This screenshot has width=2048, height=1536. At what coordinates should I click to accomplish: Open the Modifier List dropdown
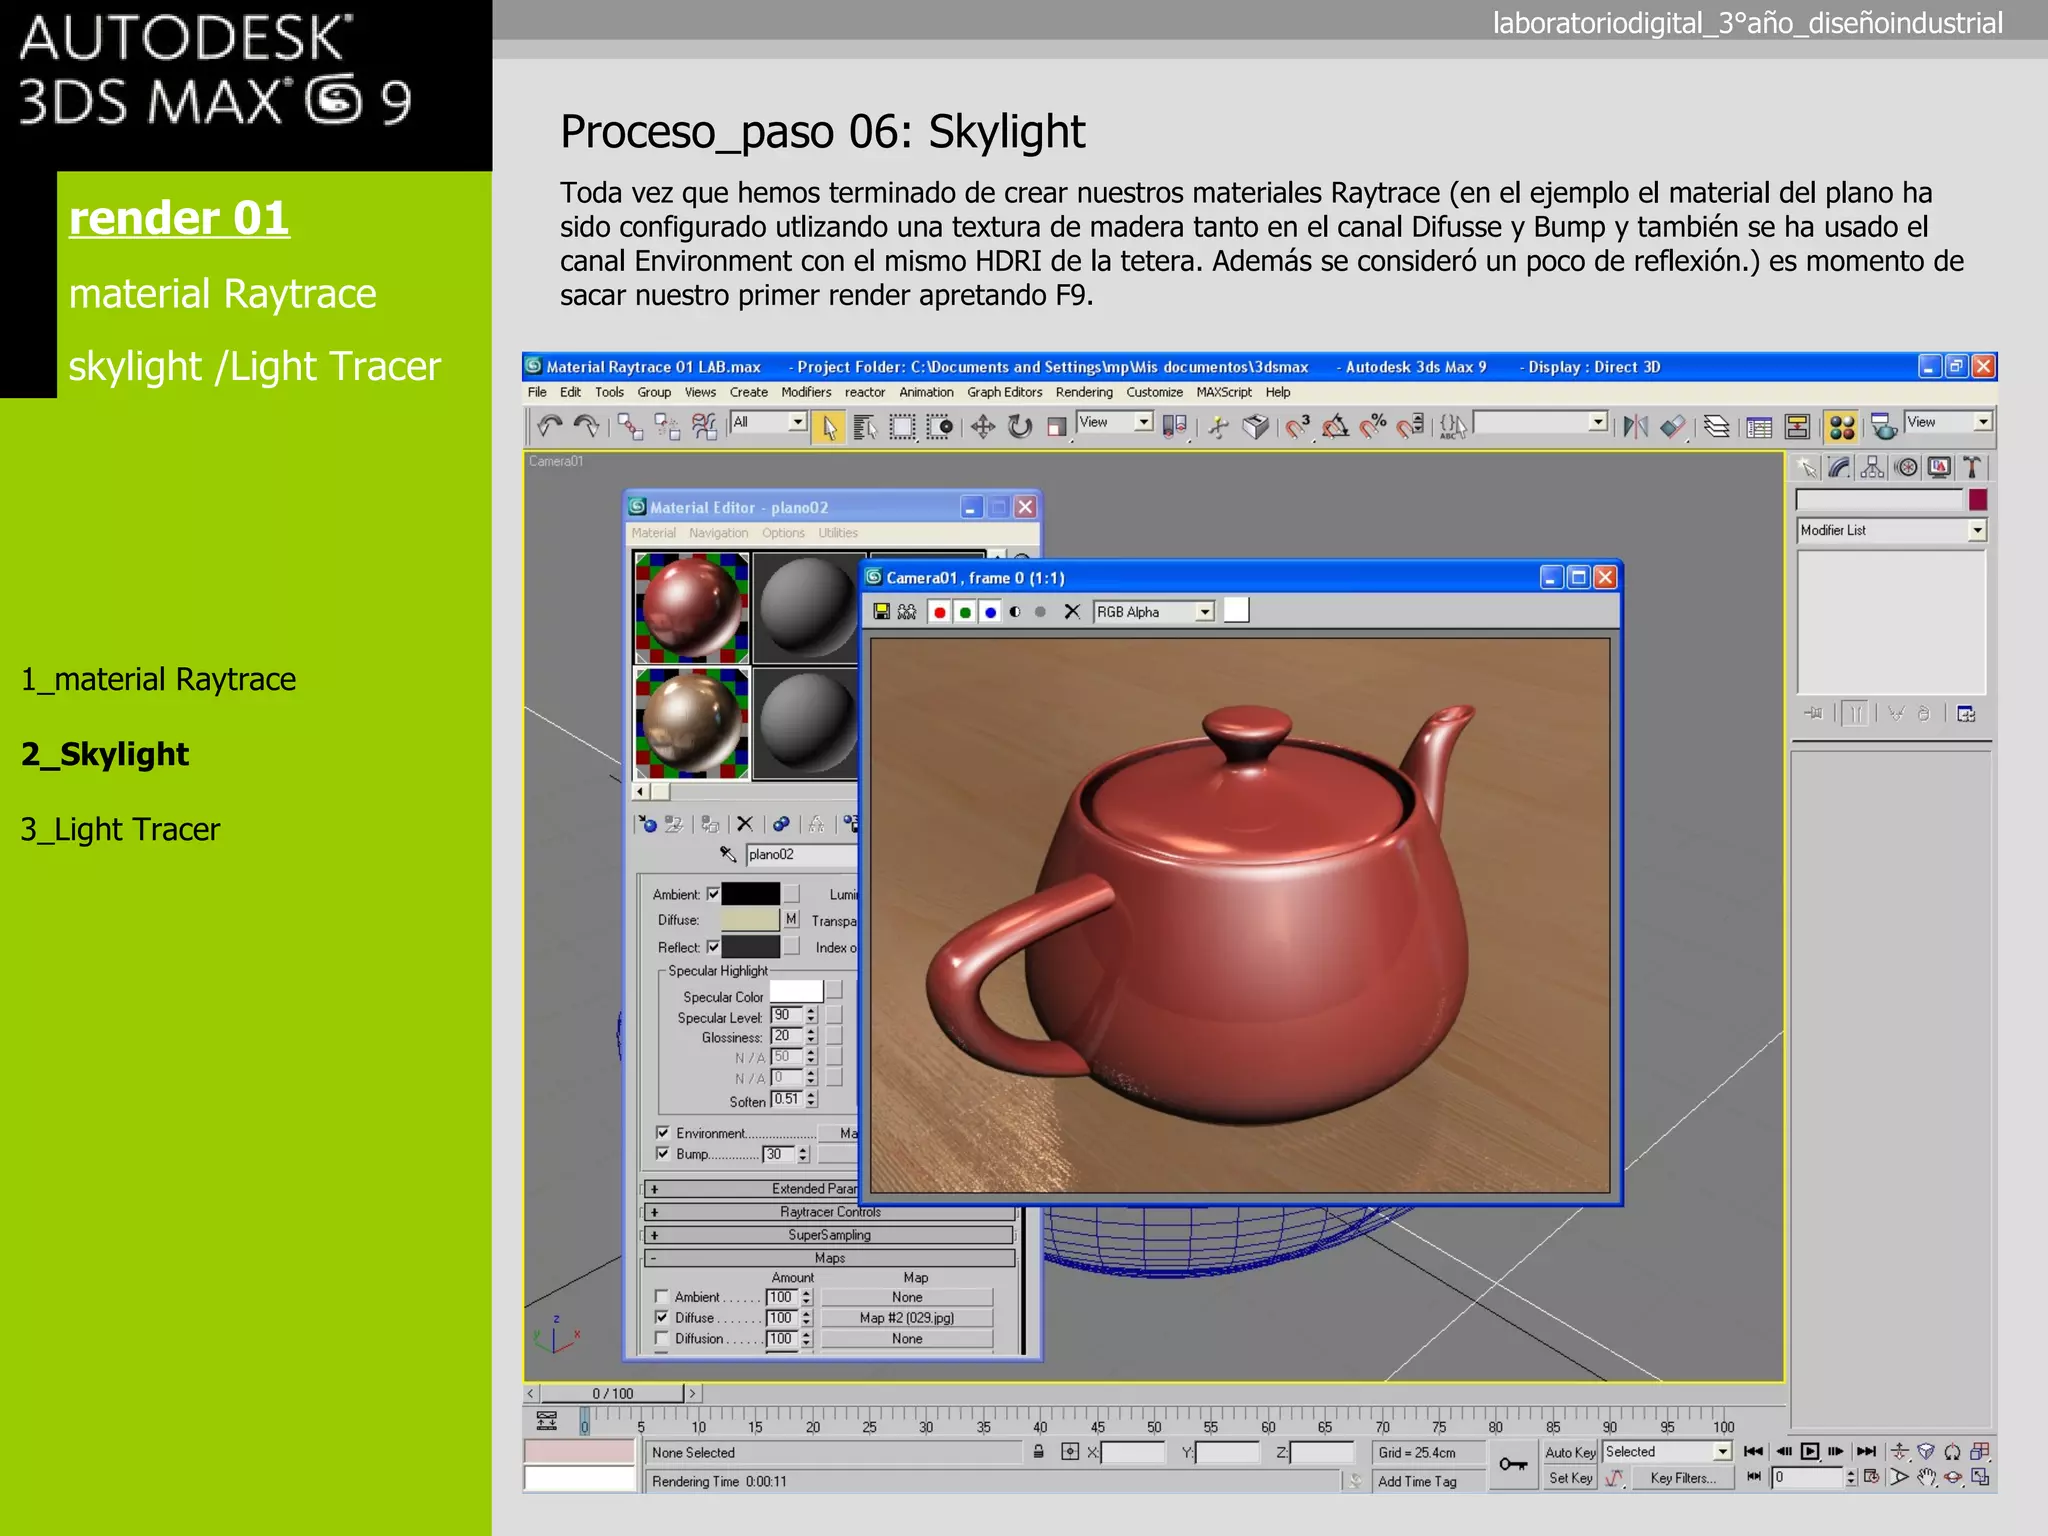click(1891, 530)
